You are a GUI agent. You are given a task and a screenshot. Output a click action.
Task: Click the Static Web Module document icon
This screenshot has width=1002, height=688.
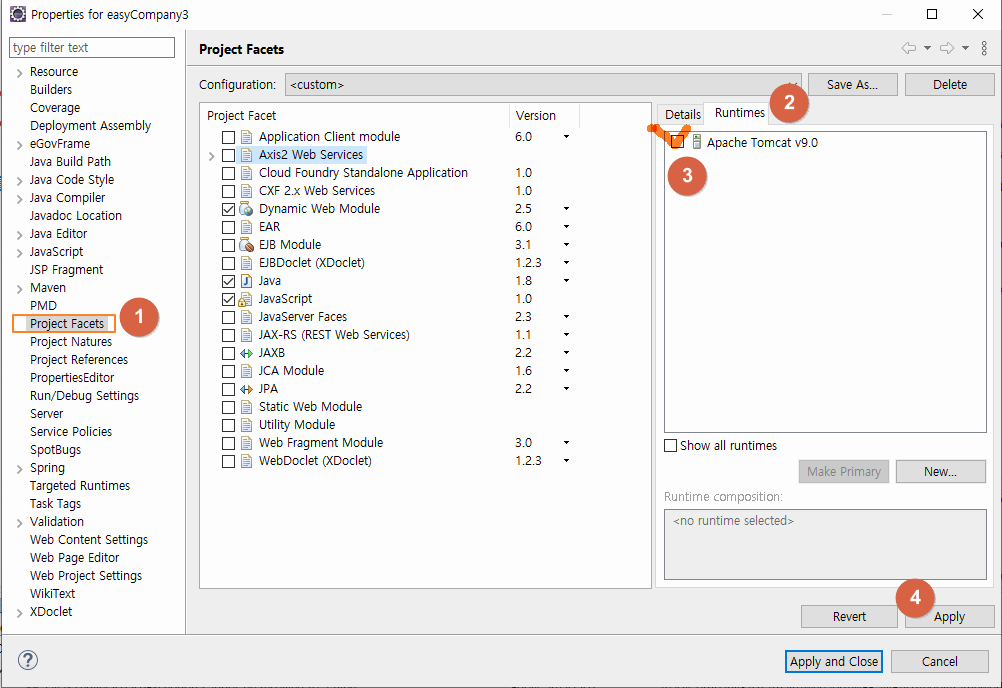[x=246, y=407]
